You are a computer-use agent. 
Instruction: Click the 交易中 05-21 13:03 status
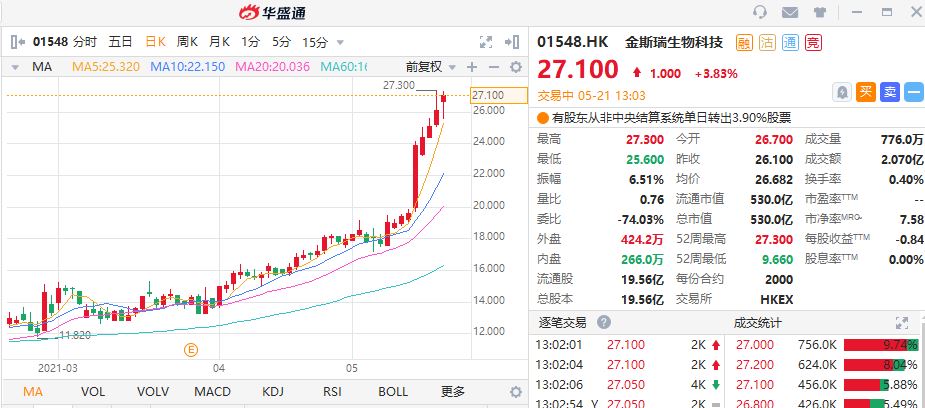click(592, 96)
